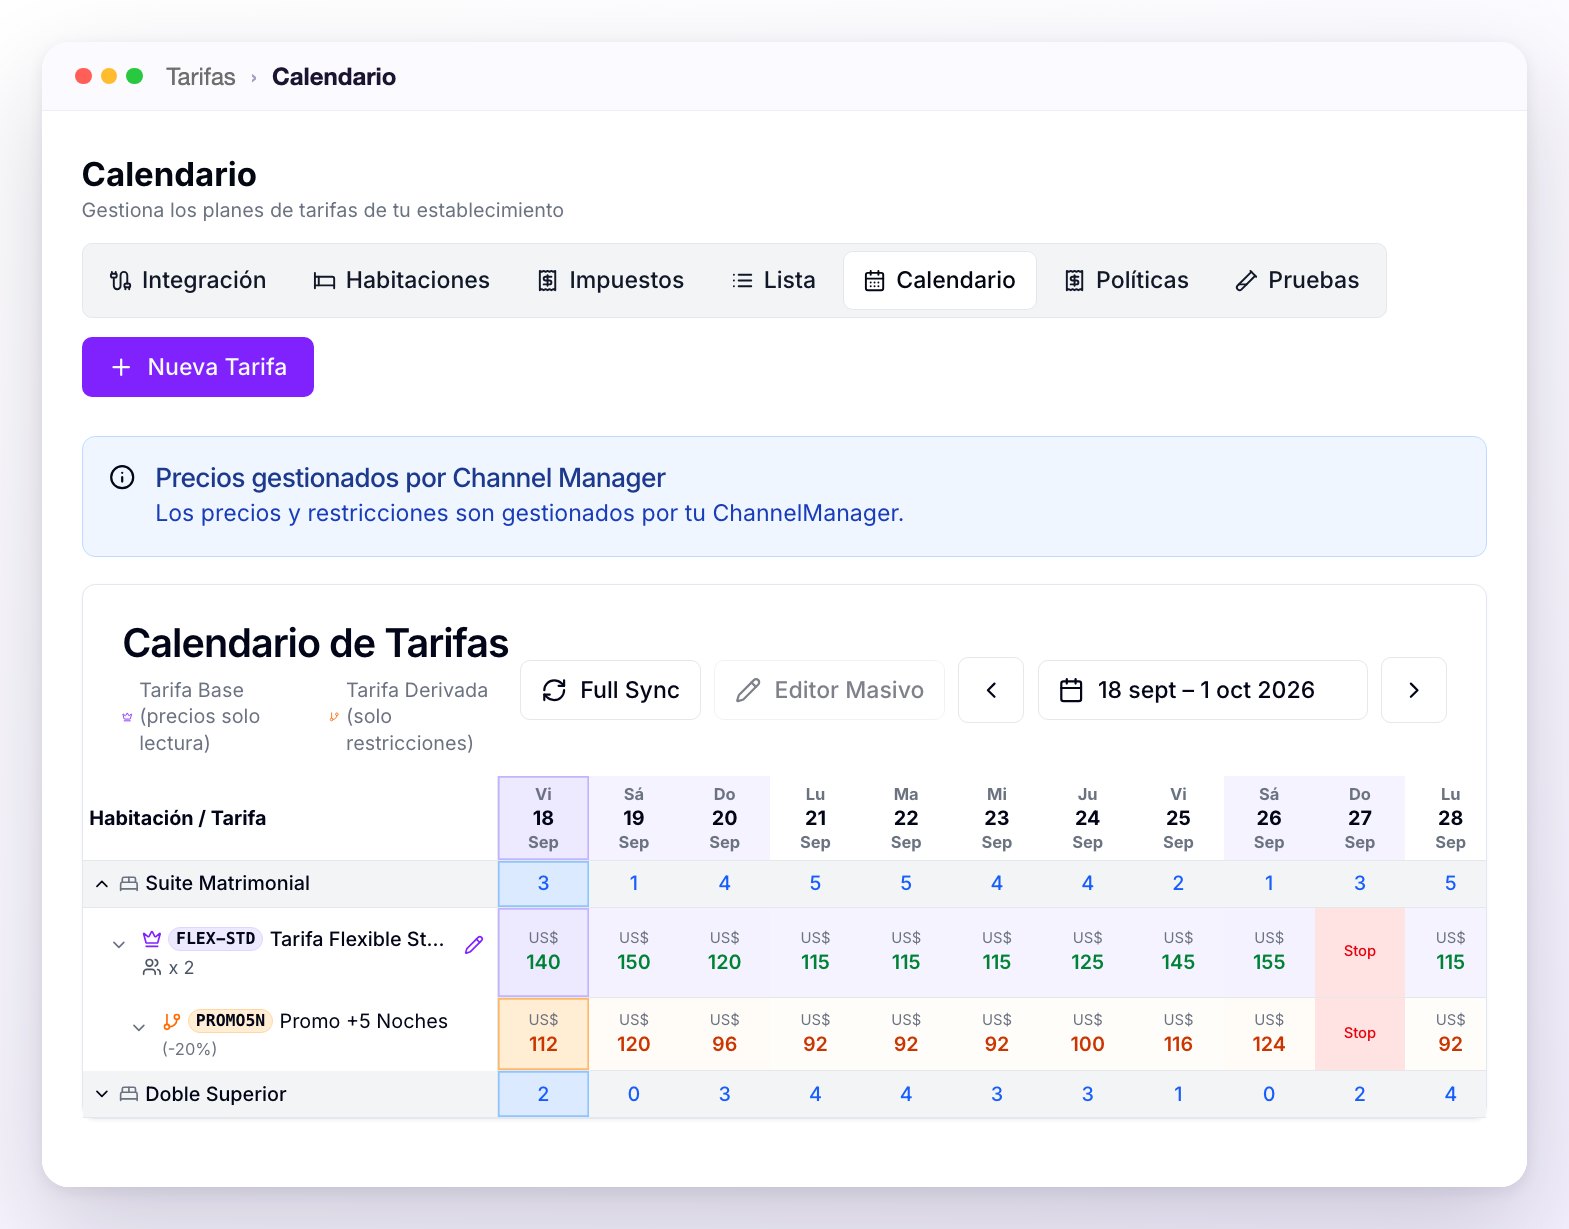Click the pencil icon on Editor Masivo
Screen dimensions: 1569x1229
[x=748, y=690]
